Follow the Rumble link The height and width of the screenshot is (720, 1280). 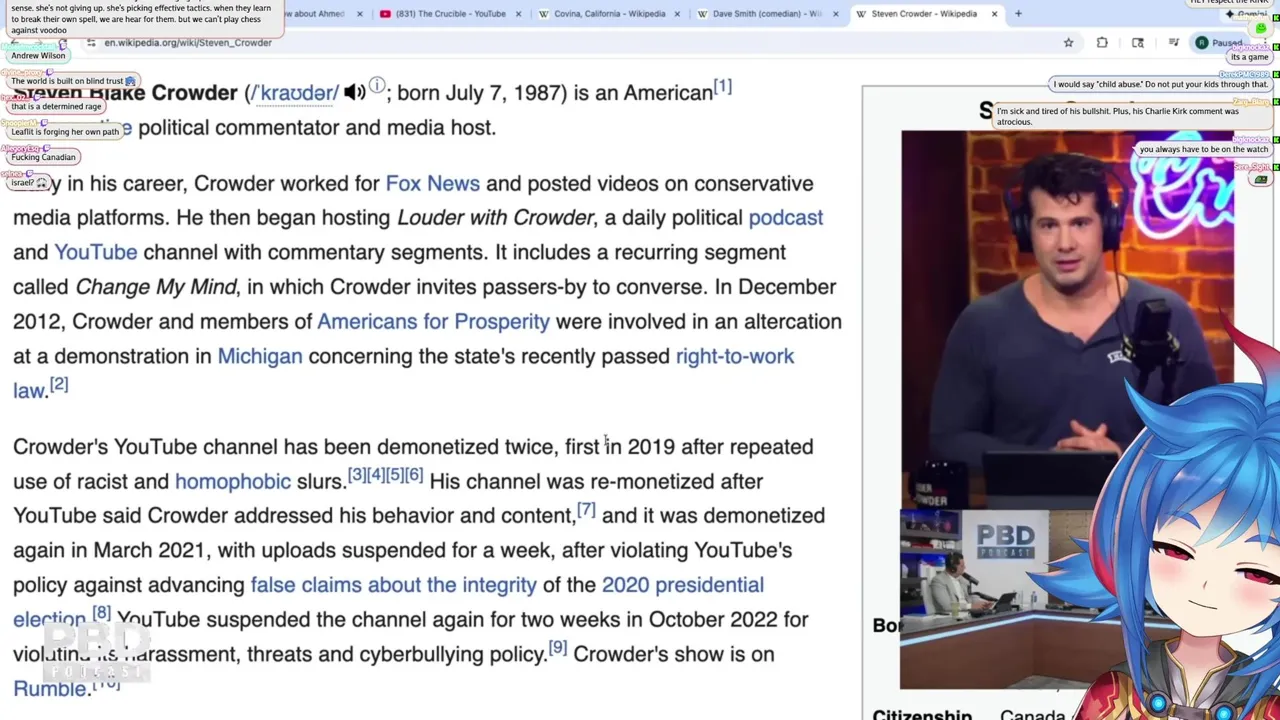50,689
